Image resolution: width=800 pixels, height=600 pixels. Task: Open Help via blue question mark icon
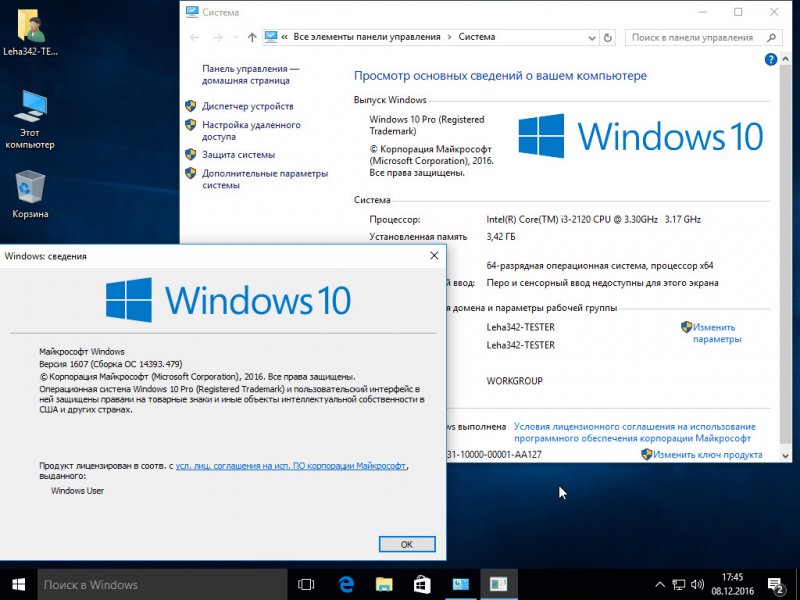point(770,60)
